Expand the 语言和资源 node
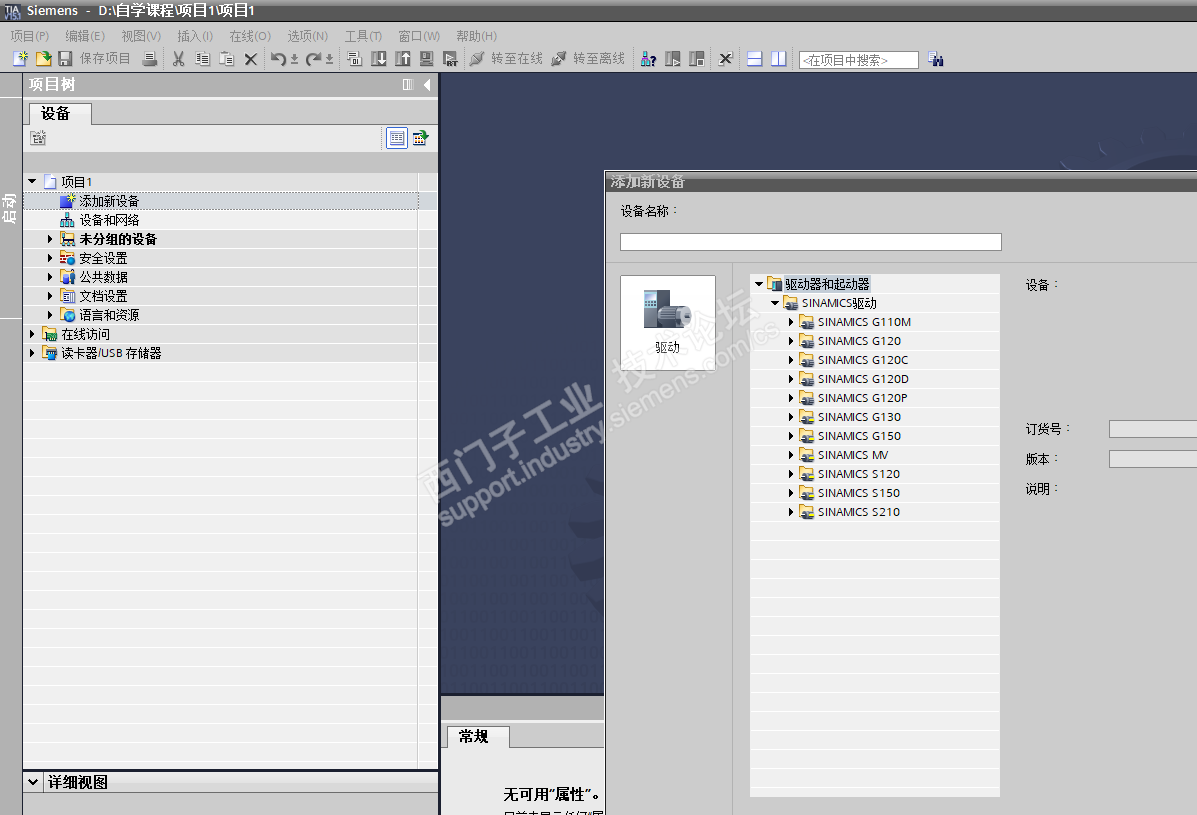 [50, 315]
